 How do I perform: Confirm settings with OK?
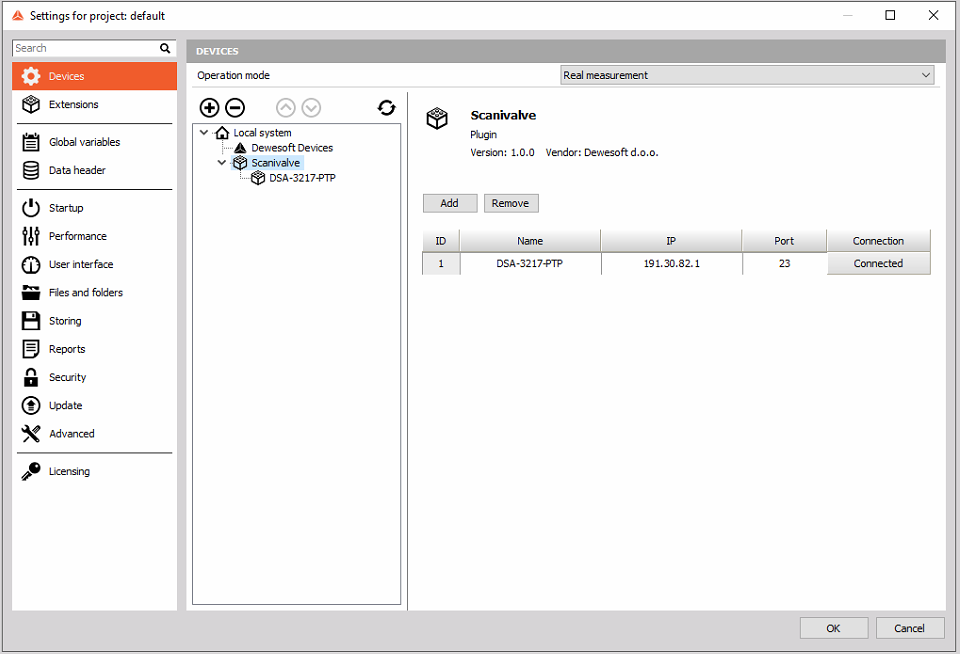[834, 628]
